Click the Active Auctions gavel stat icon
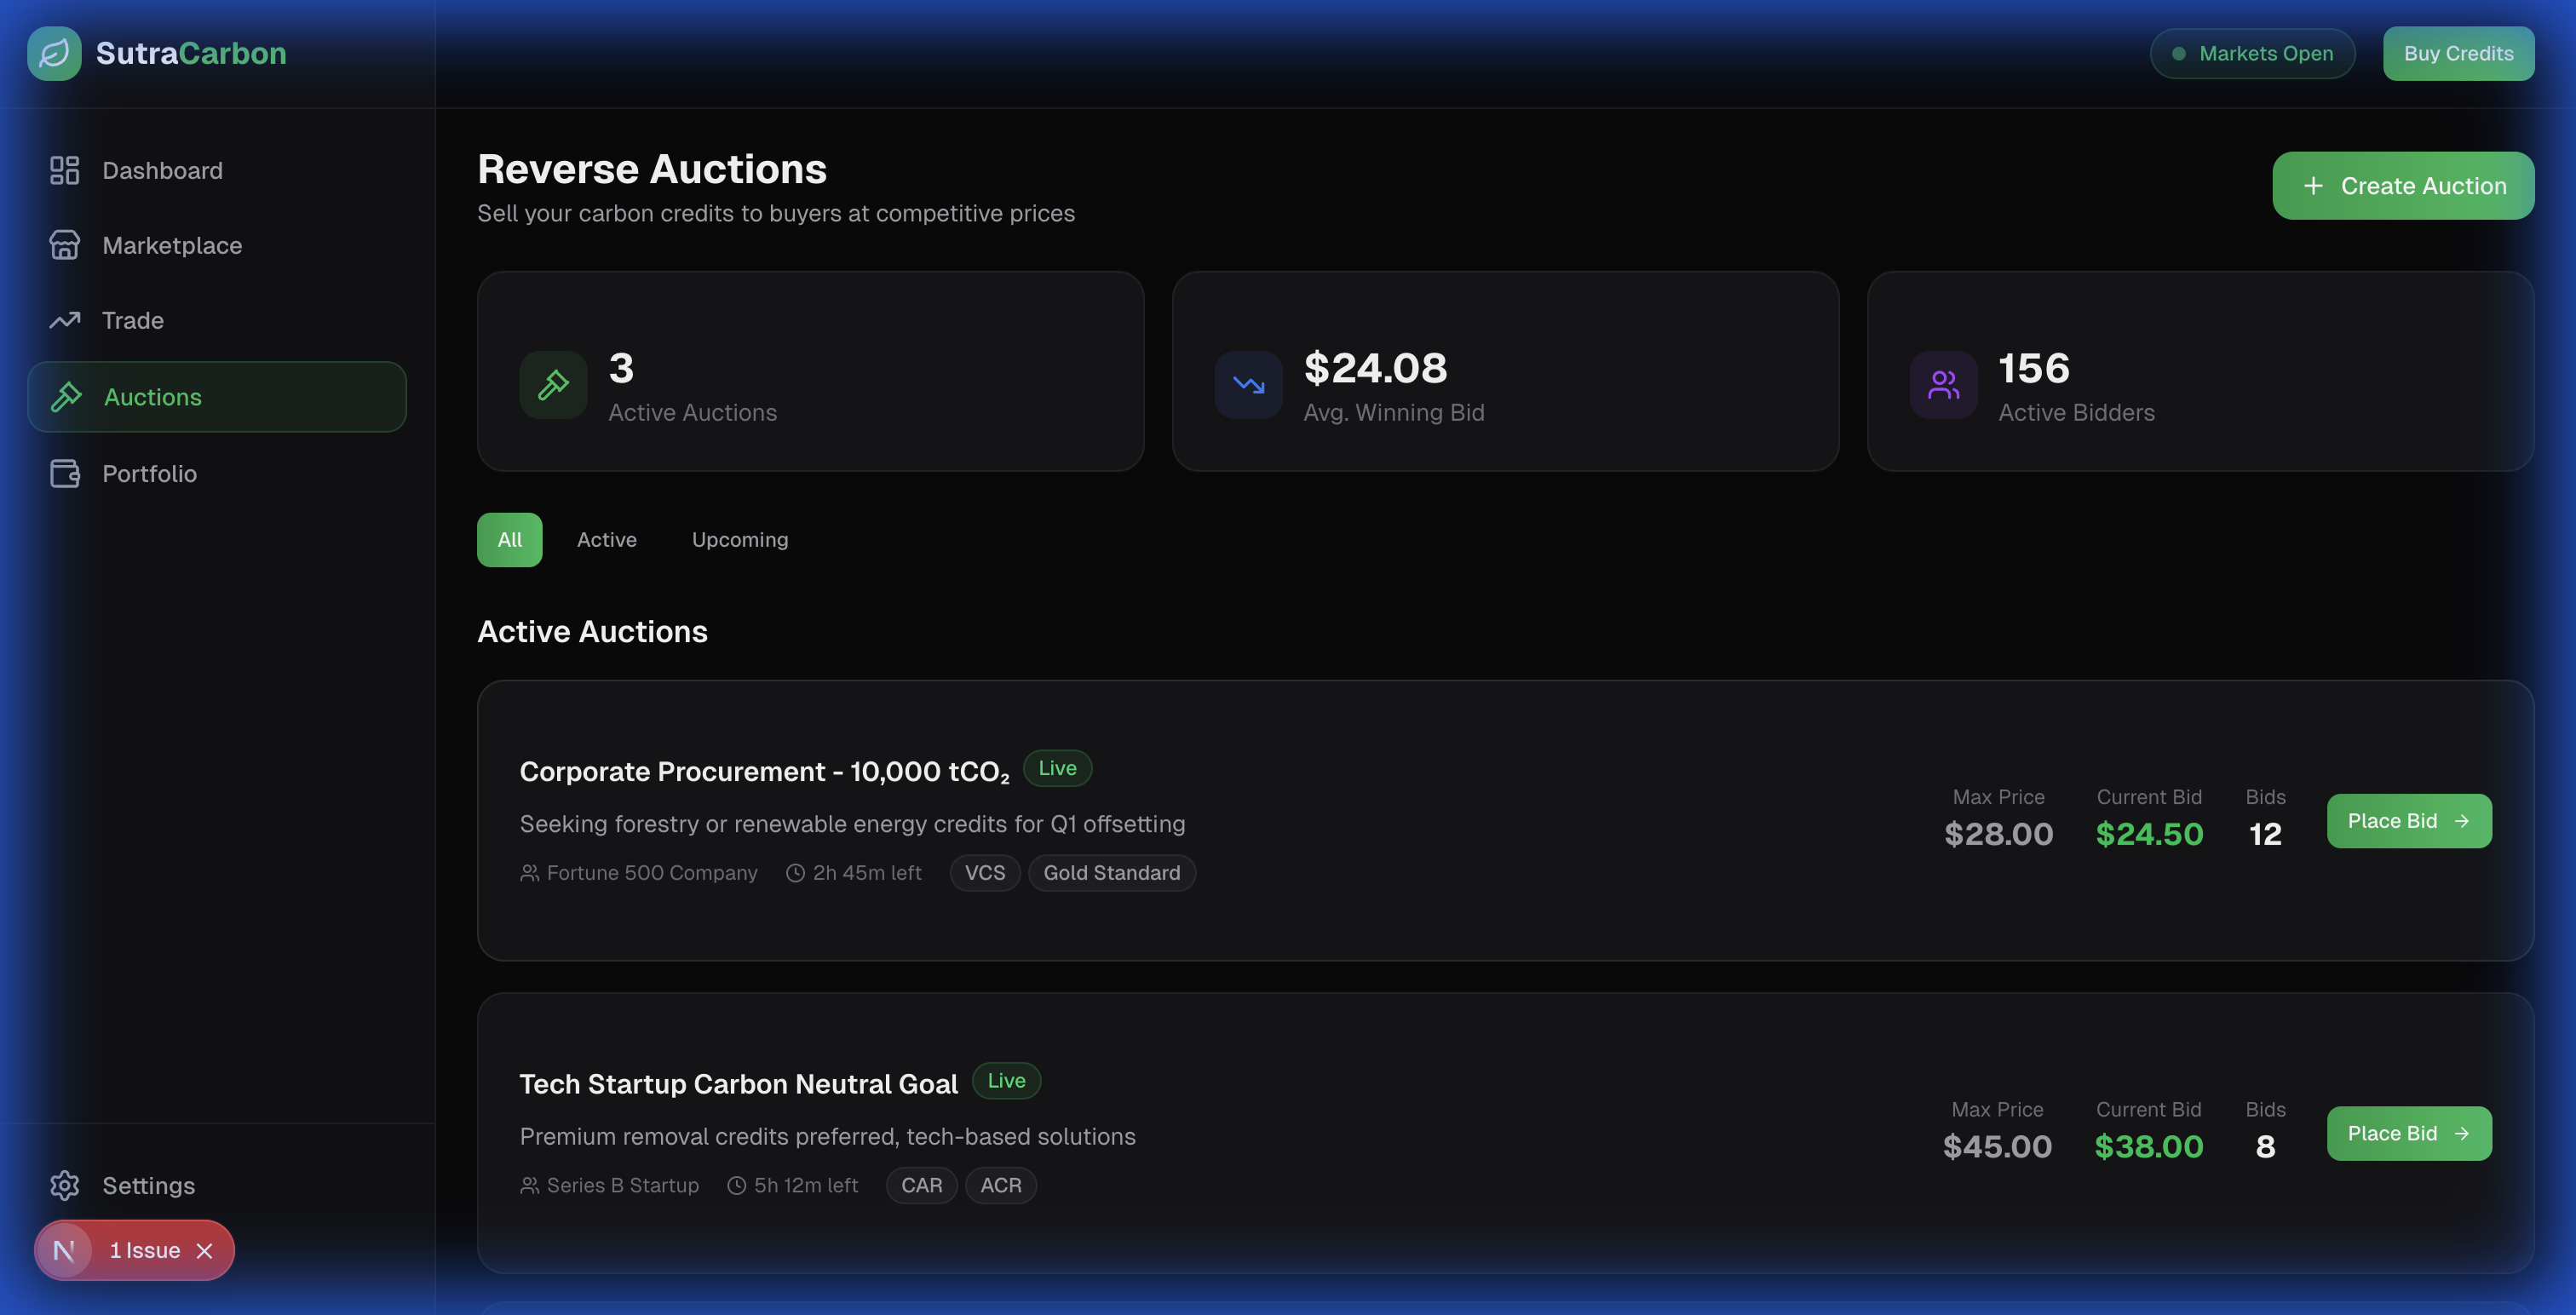Image resolution: width=2576 pixels, height=1315 pixels. click(553, 384)
